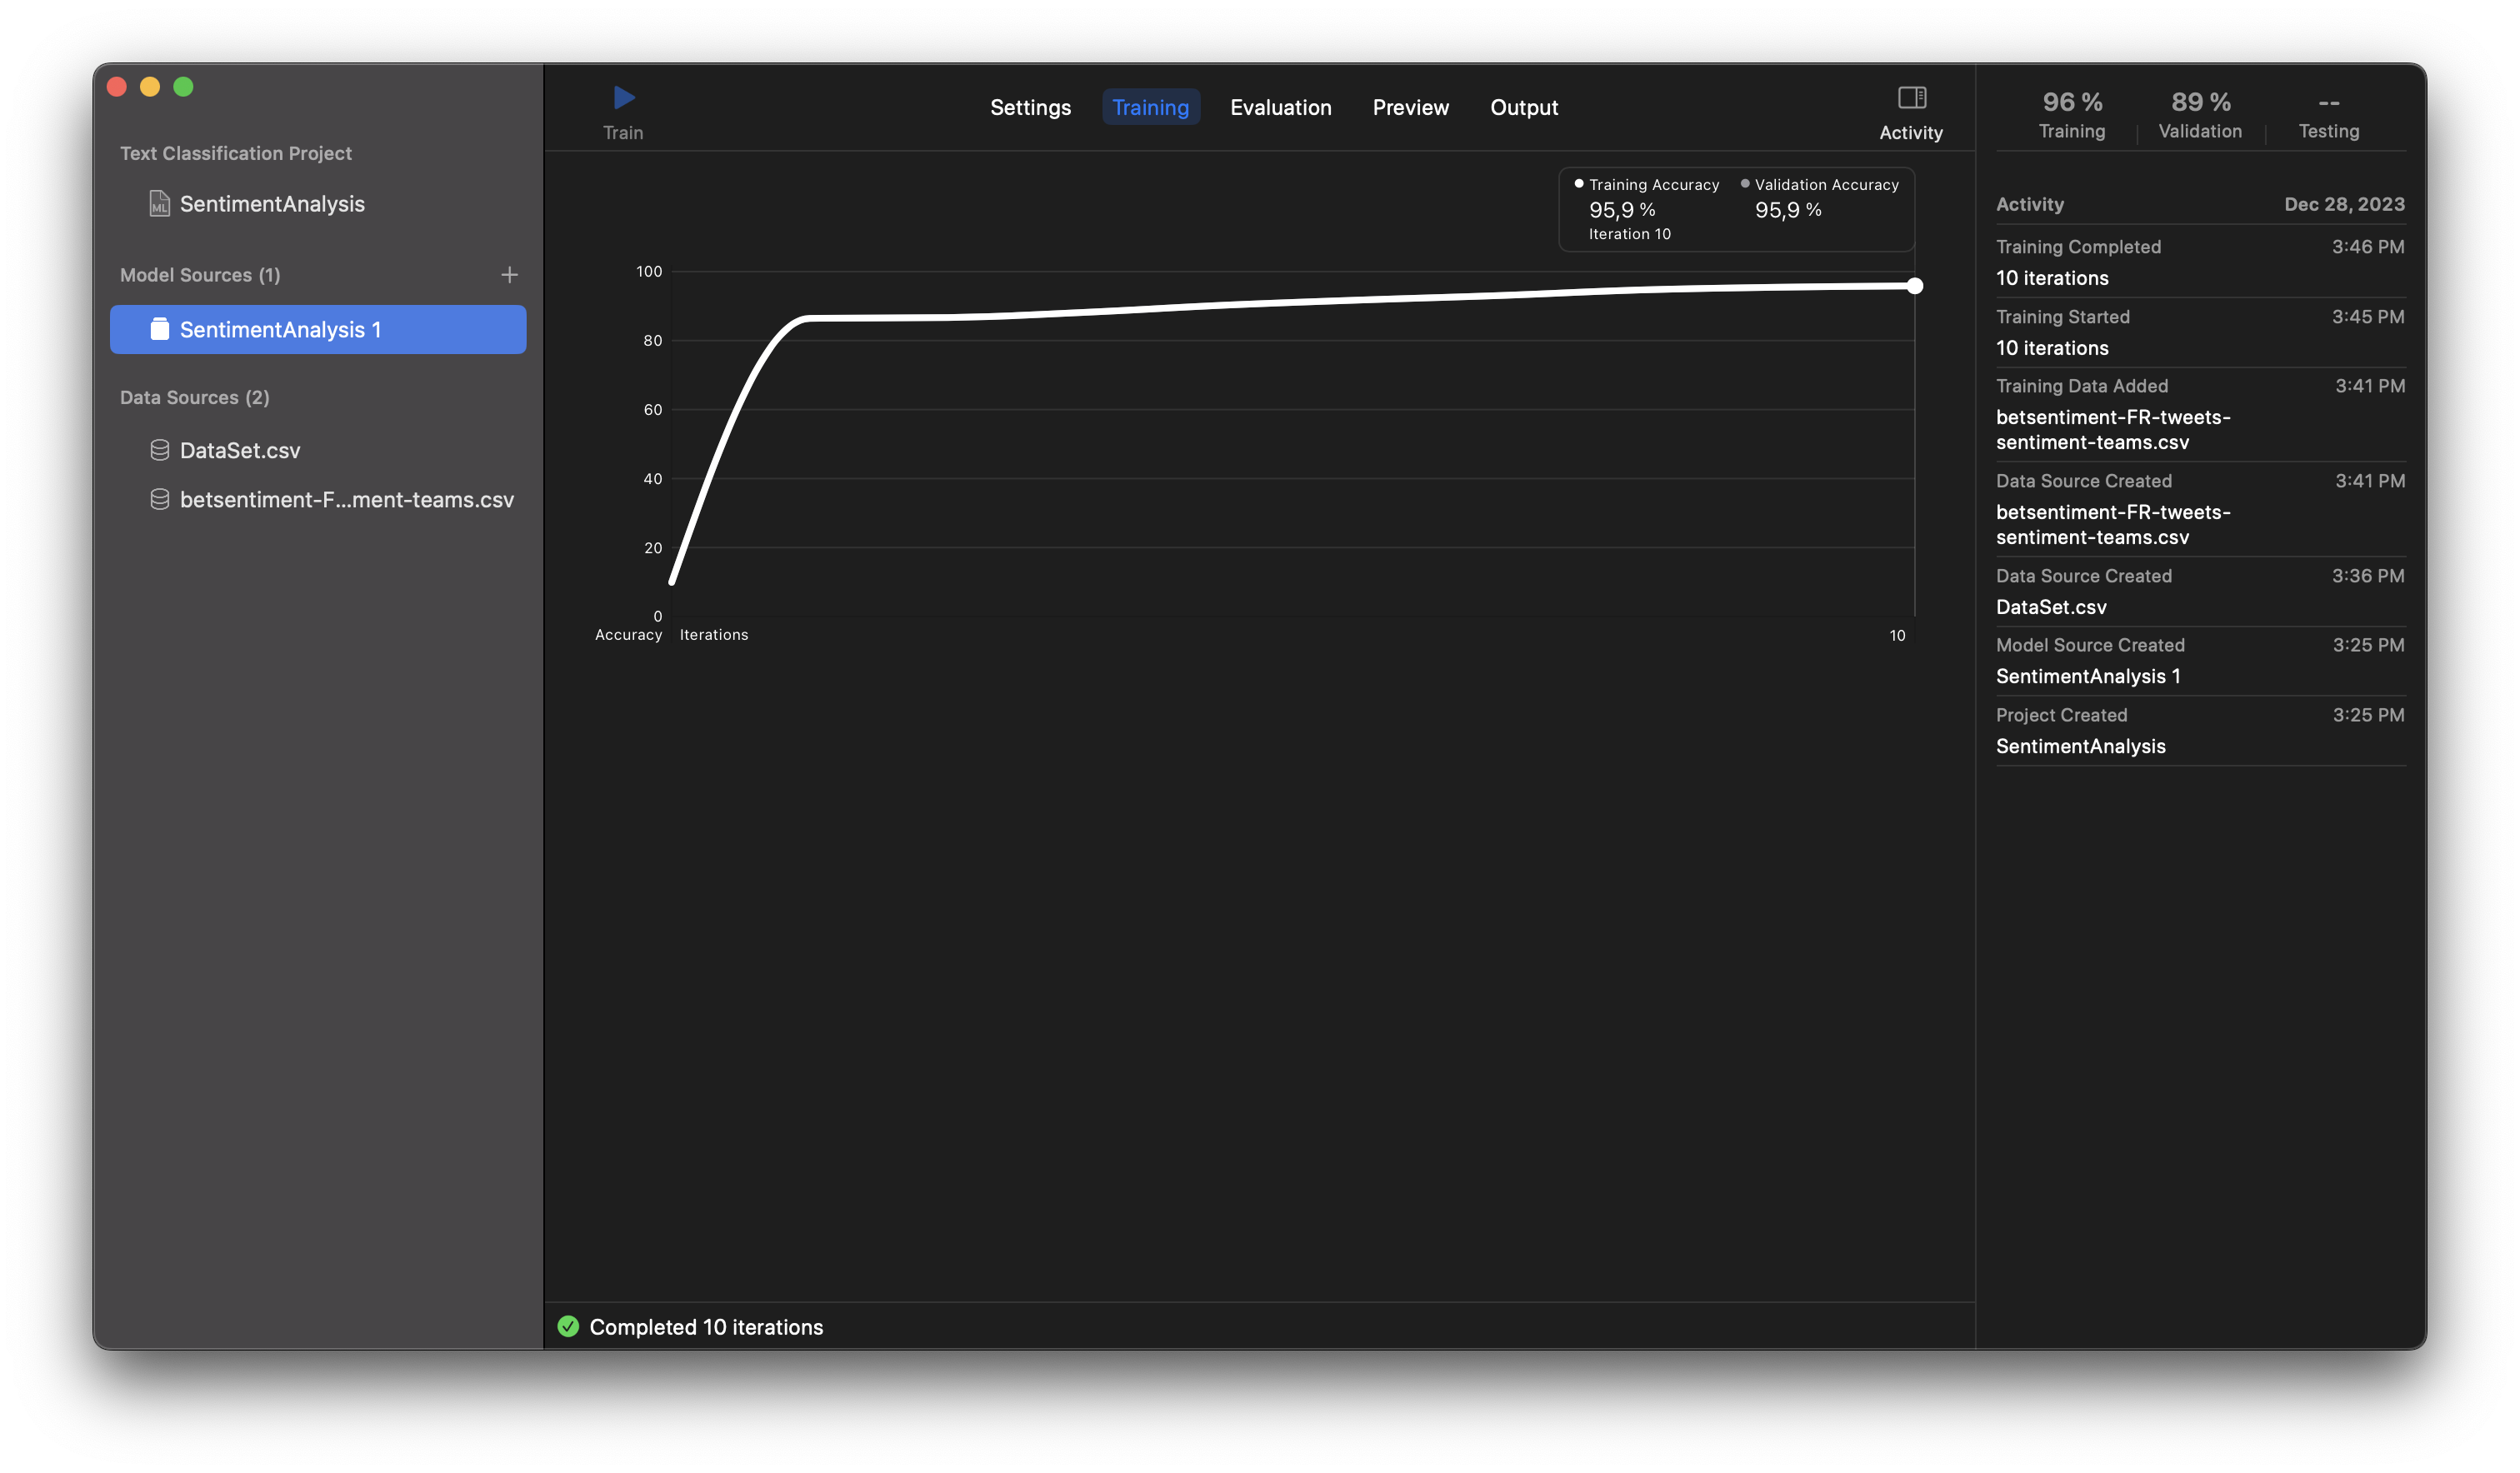This screenshot has height=1473, width=2520.
Task: Click the green completed checkmark icon
Action: point(568,1326)
